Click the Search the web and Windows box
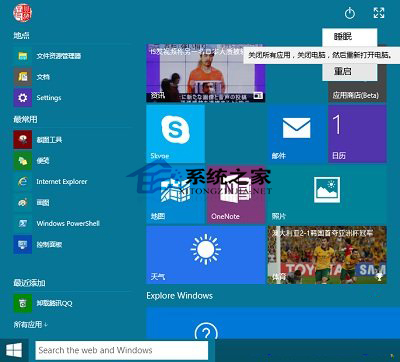The width and height of the screenshot is (400, 362). point(122,350)
